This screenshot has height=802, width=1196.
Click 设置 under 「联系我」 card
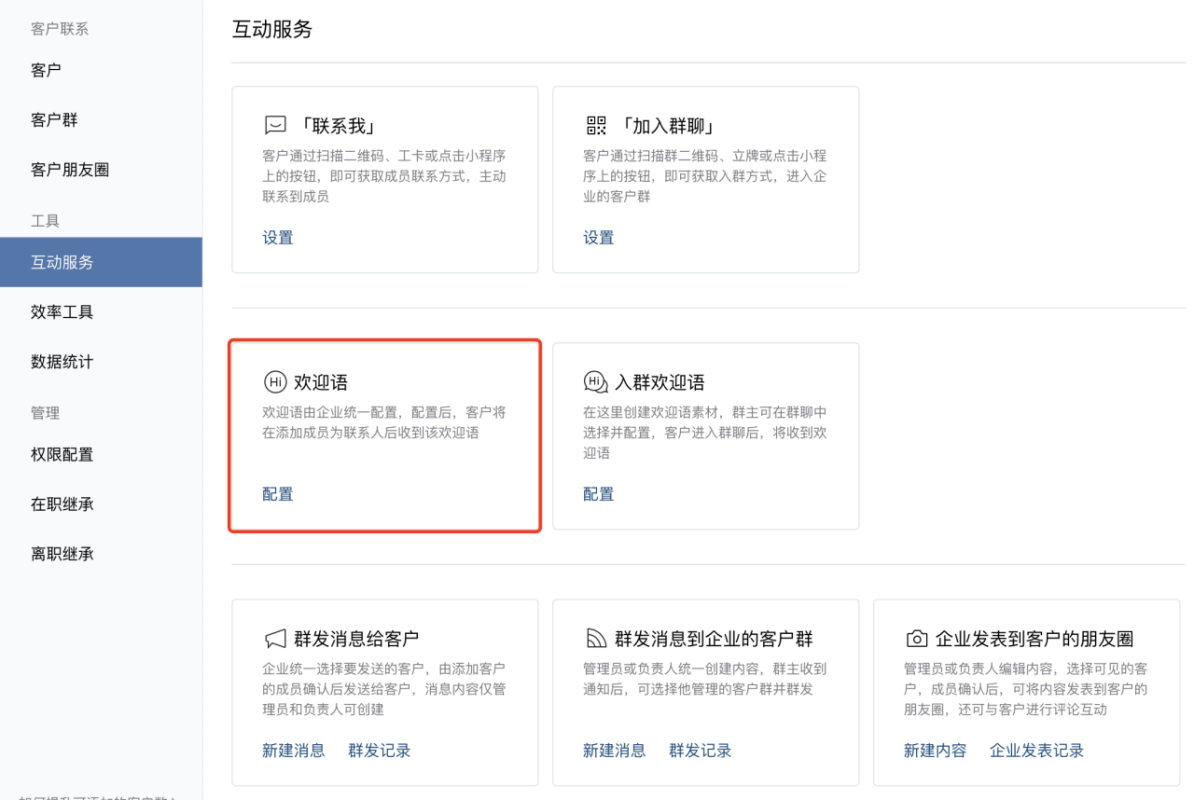278,238
